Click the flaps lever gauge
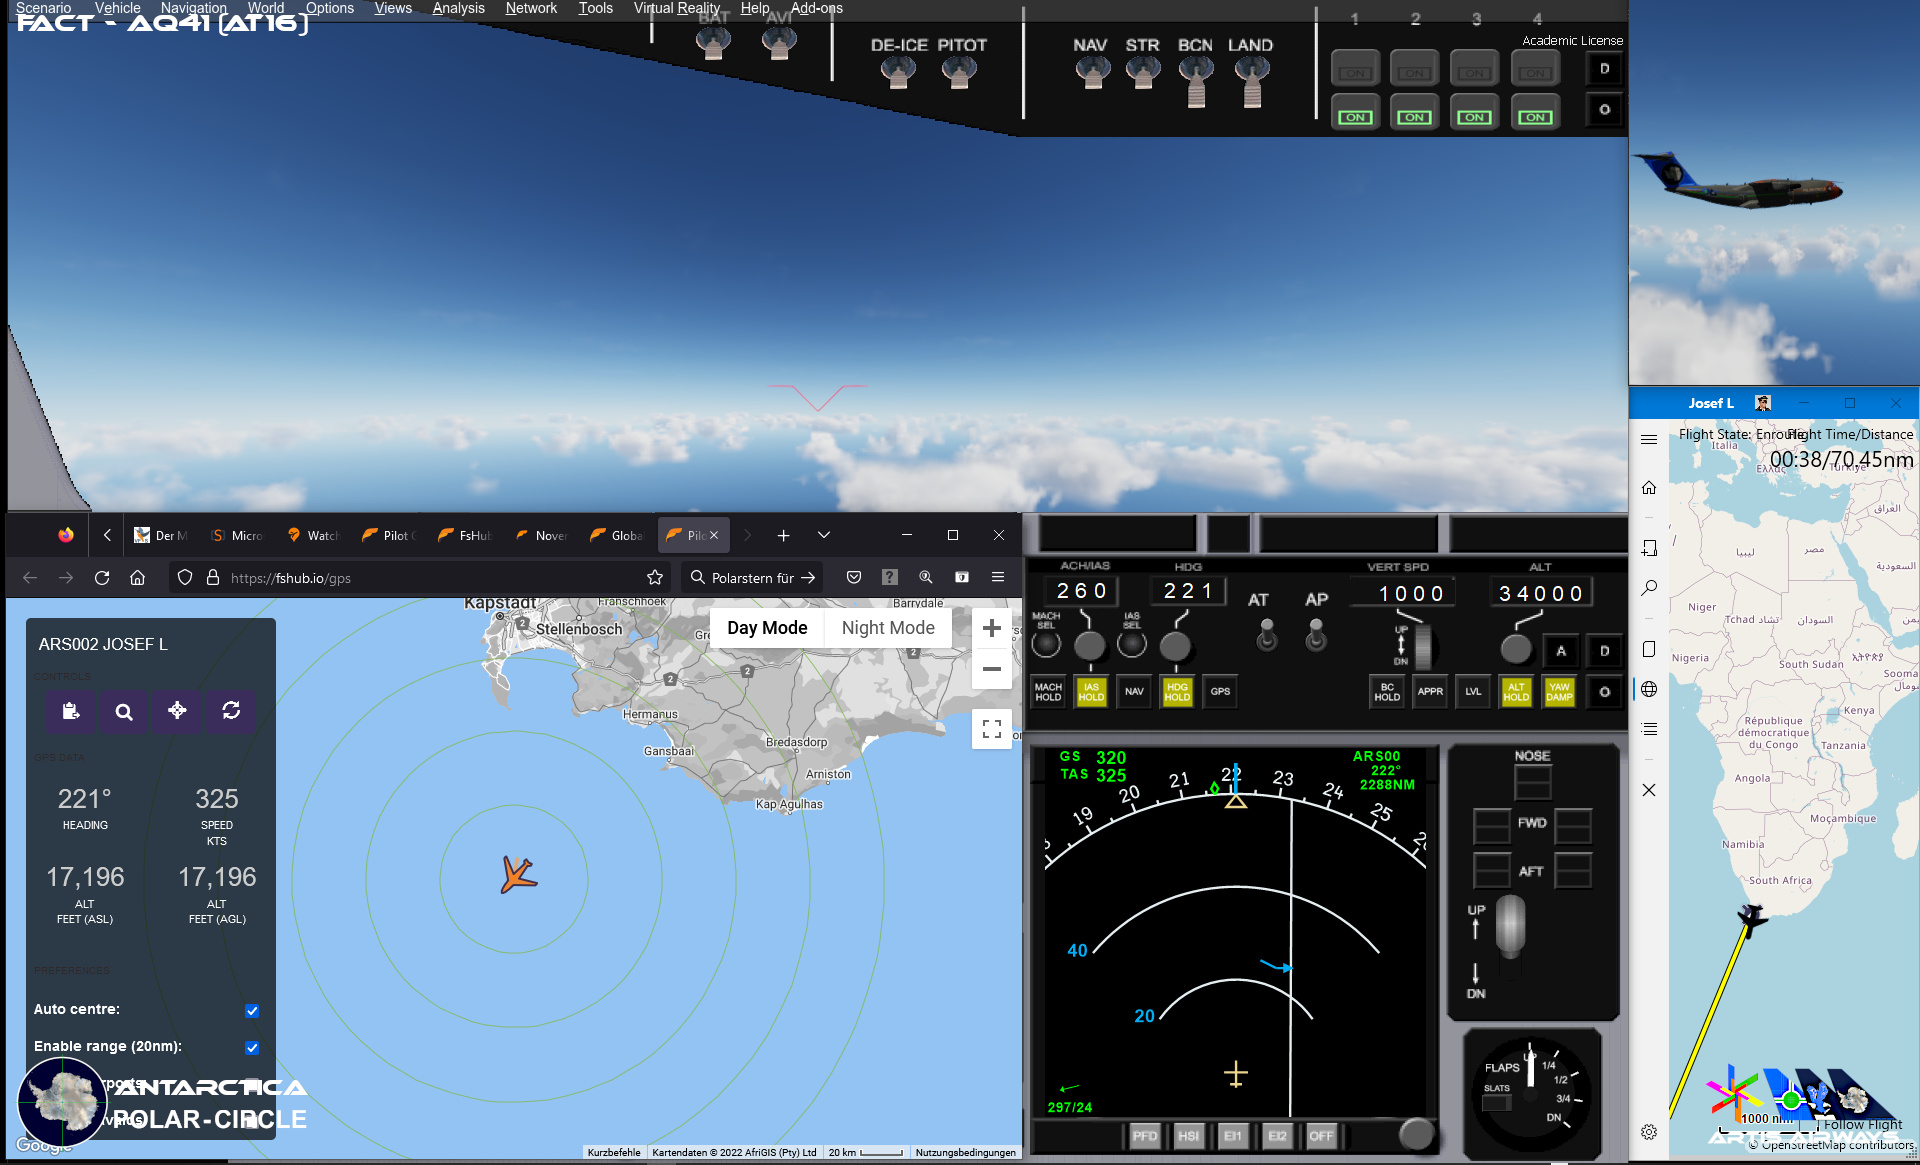This screenshot has height=1165, width=1920. [1530, 1092]
